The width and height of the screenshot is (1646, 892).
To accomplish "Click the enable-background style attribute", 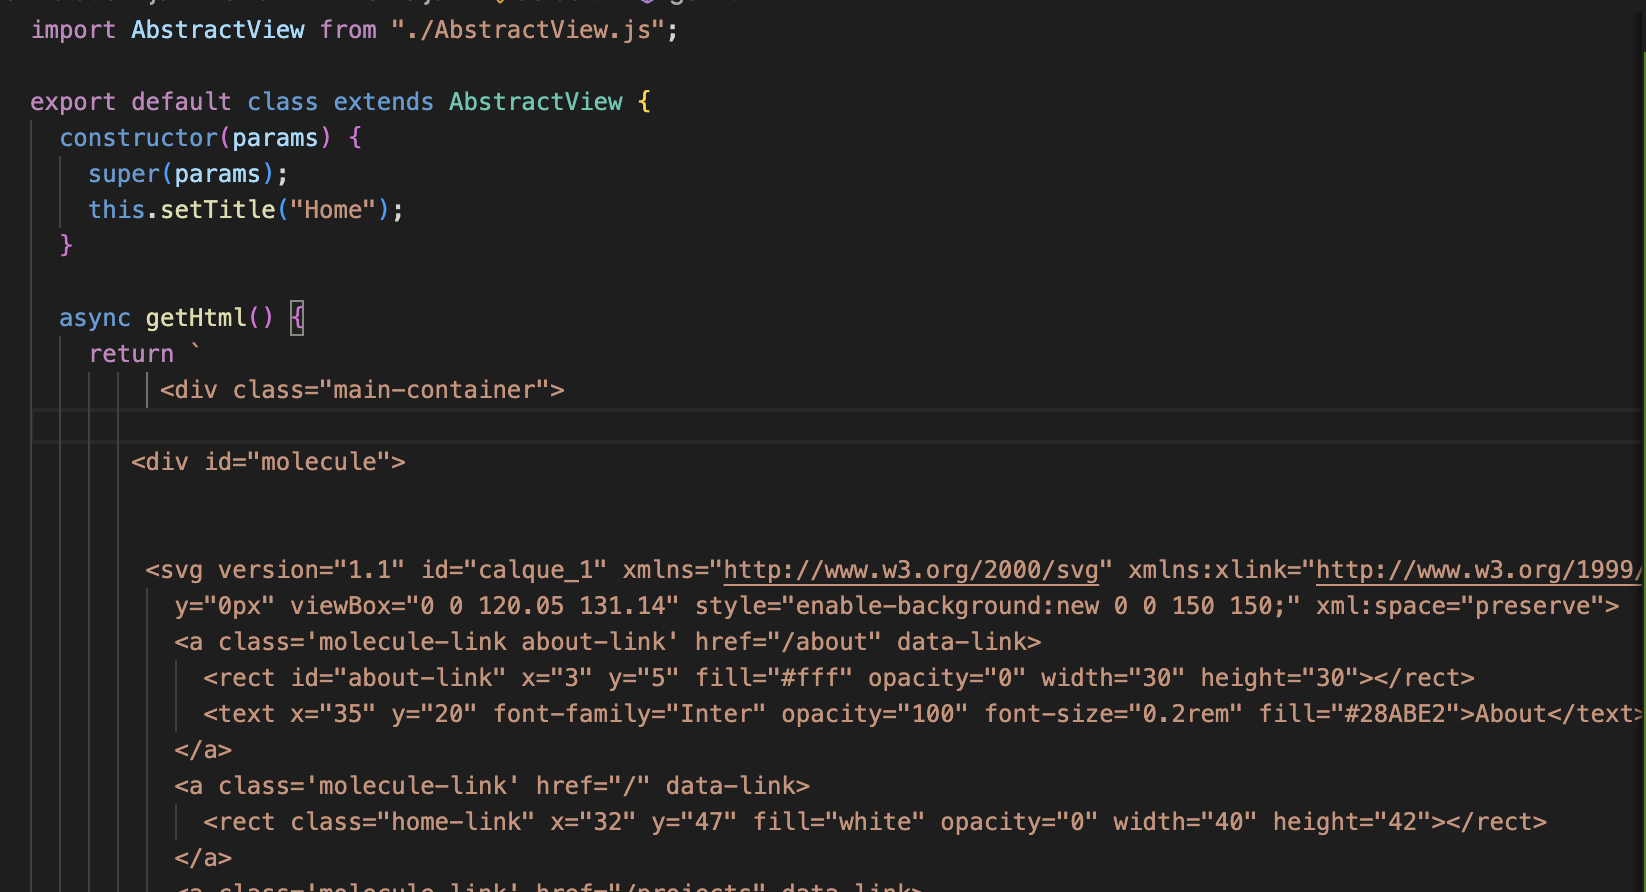I will pos(998,606).
